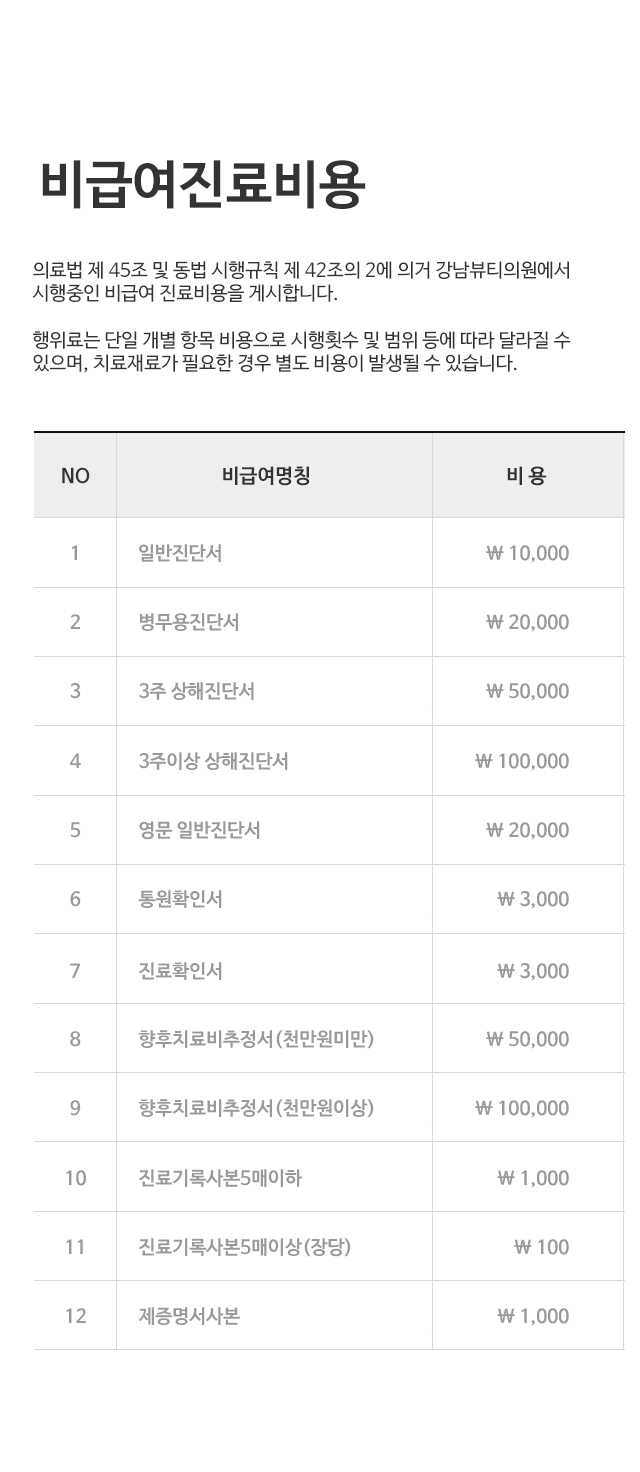The image size is (640, 1472).
Task: Click the ₩ 100 price cell
Action: 541,1247
